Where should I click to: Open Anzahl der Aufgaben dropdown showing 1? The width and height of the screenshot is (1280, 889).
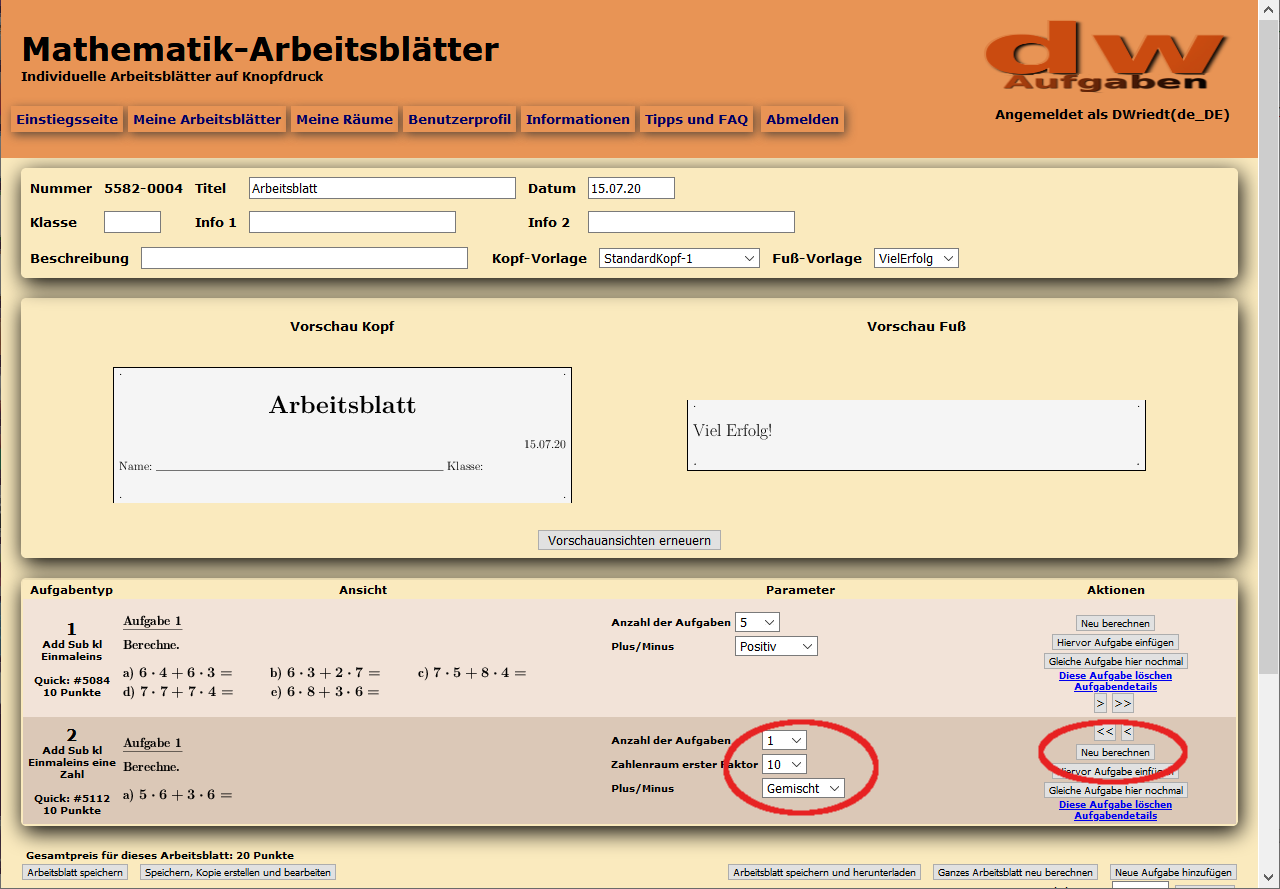pos(784,740)
